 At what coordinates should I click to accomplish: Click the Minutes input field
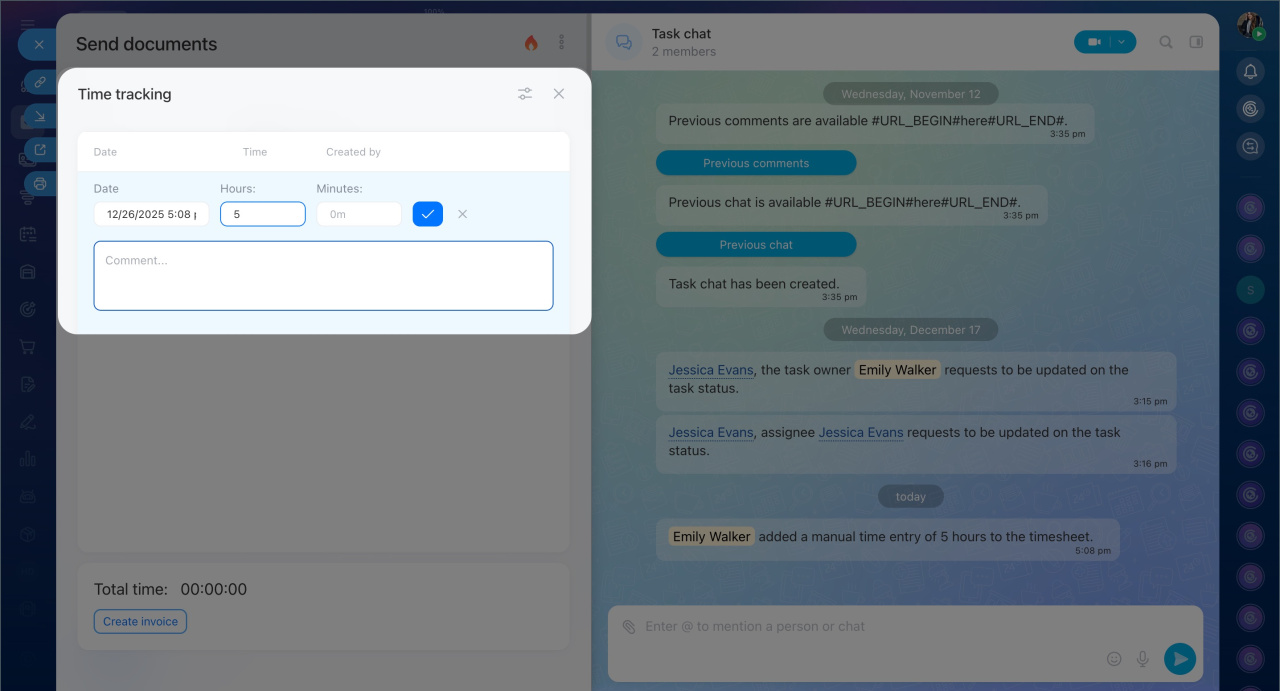(x=358, y=214)
